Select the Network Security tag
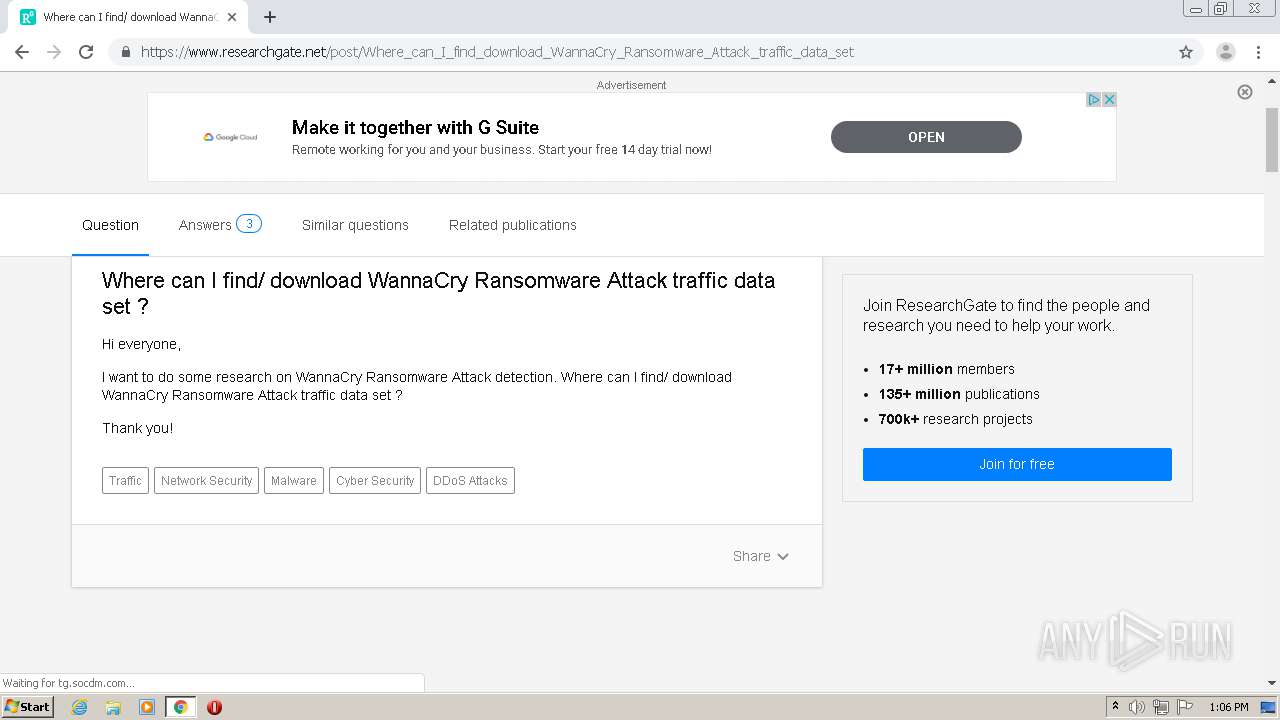Viewport: 1280px width, 720px height. (206, 481)
